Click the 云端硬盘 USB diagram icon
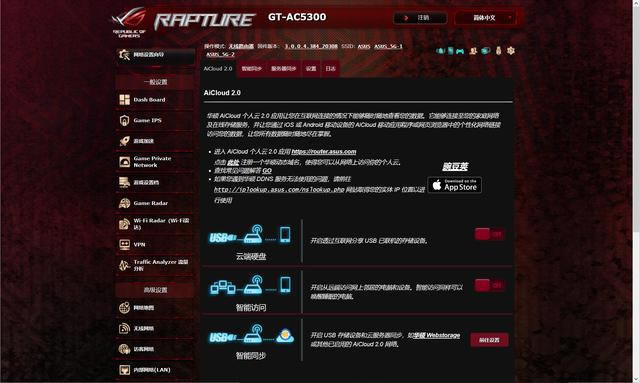This screenshot has height=383, width=640. 250,235
